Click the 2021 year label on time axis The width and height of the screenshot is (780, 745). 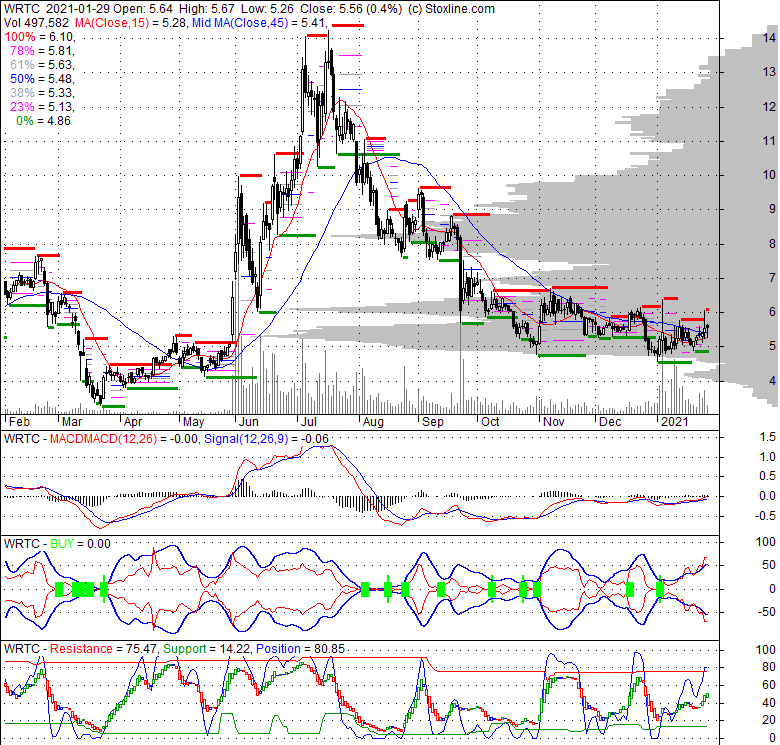(675, 422)
